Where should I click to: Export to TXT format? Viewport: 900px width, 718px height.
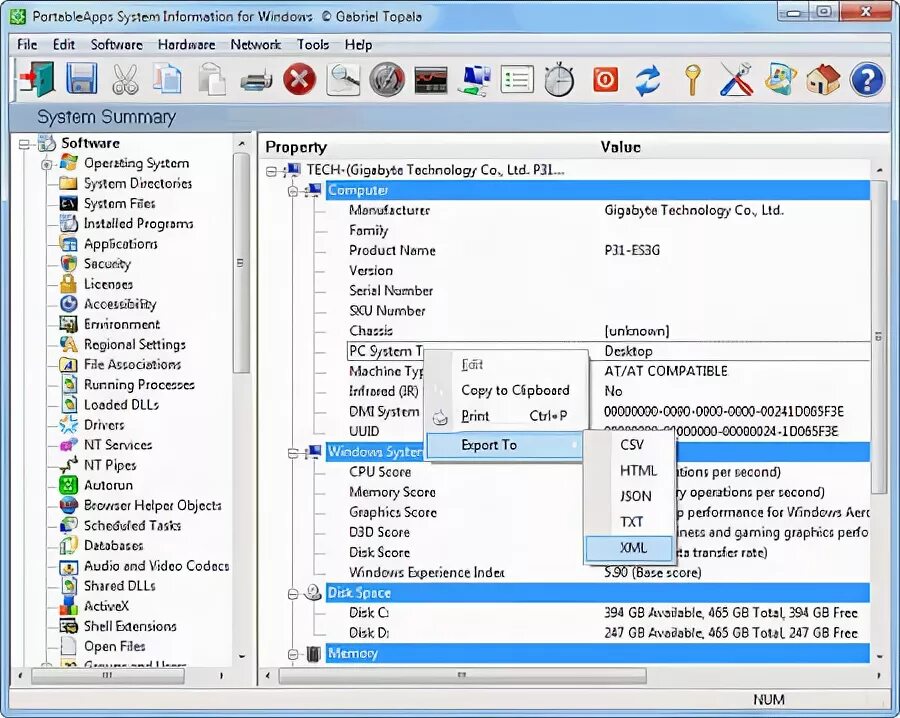pos(629,522)
